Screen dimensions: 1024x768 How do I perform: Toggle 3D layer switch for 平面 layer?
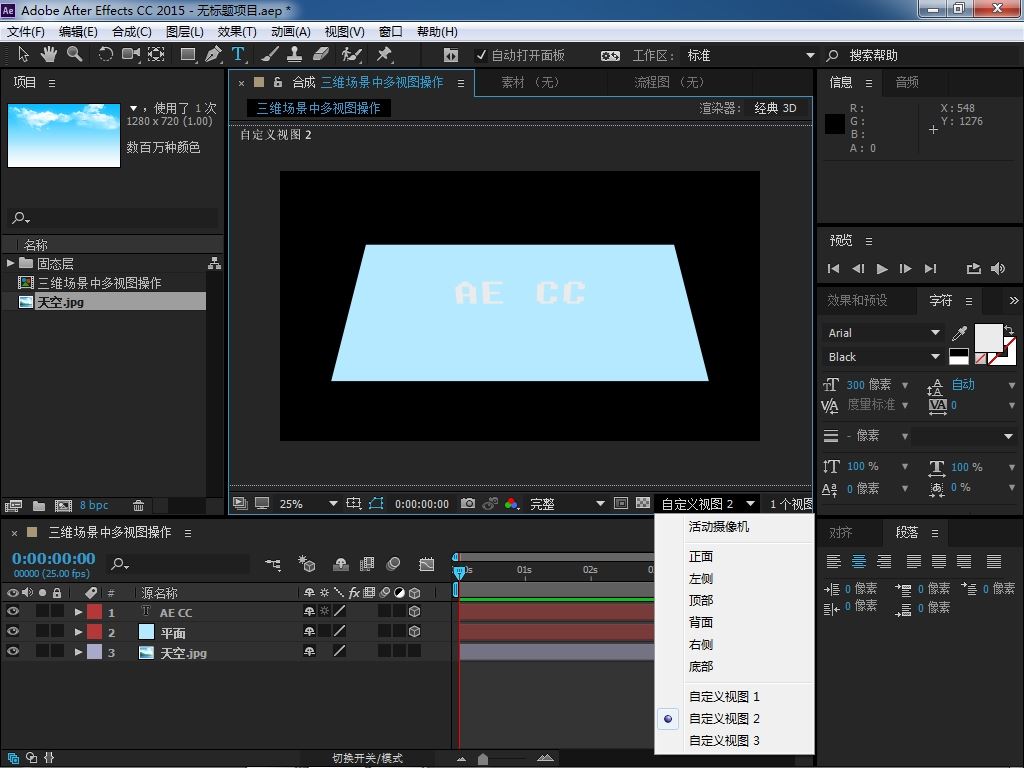414,632
